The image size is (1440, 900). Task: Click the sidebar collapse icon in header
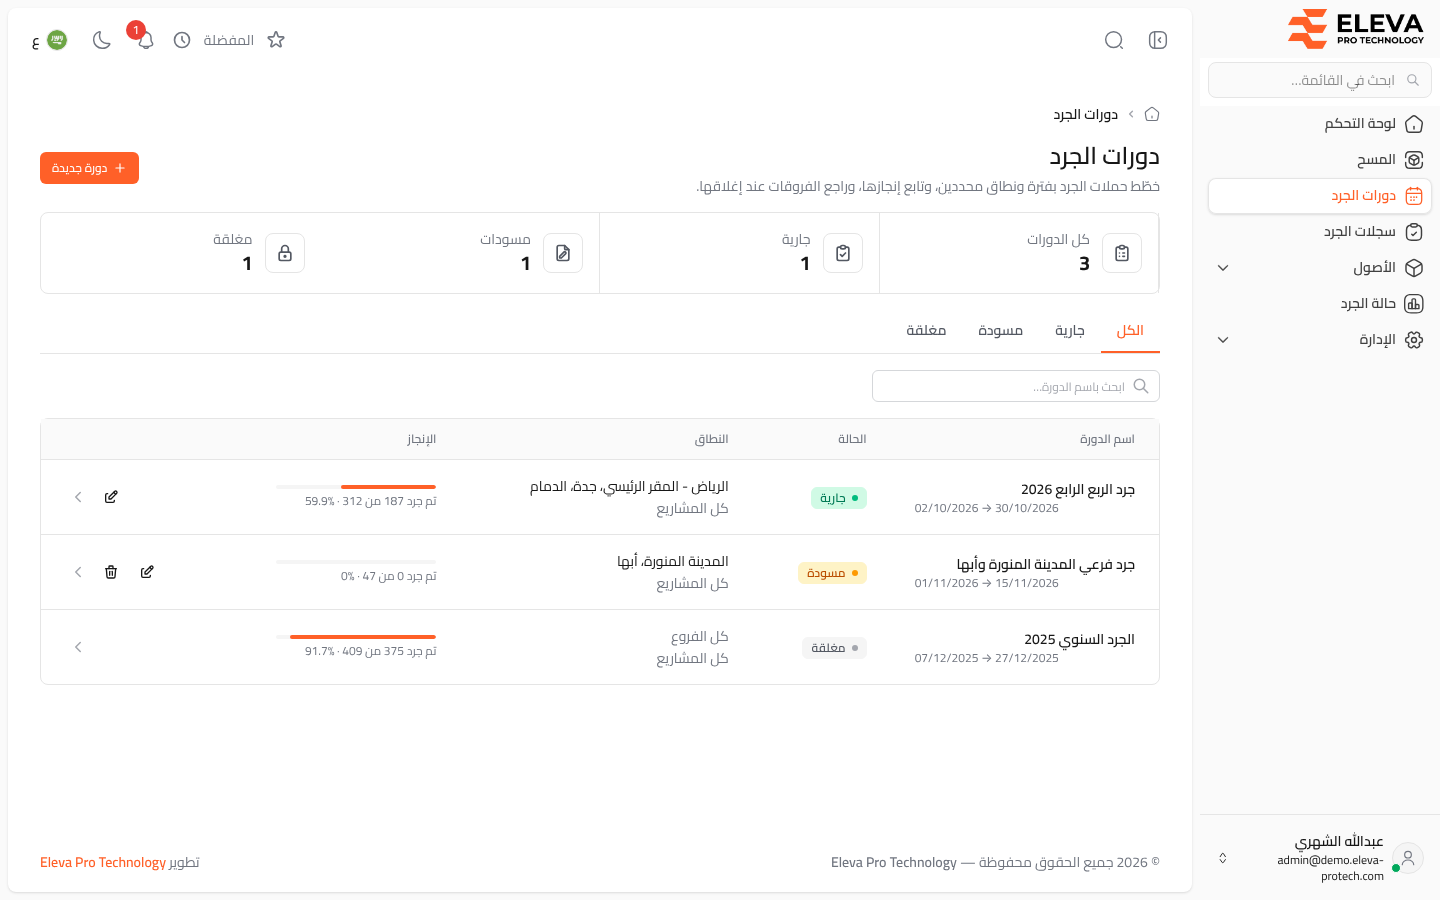click(x=1158, y=40)
